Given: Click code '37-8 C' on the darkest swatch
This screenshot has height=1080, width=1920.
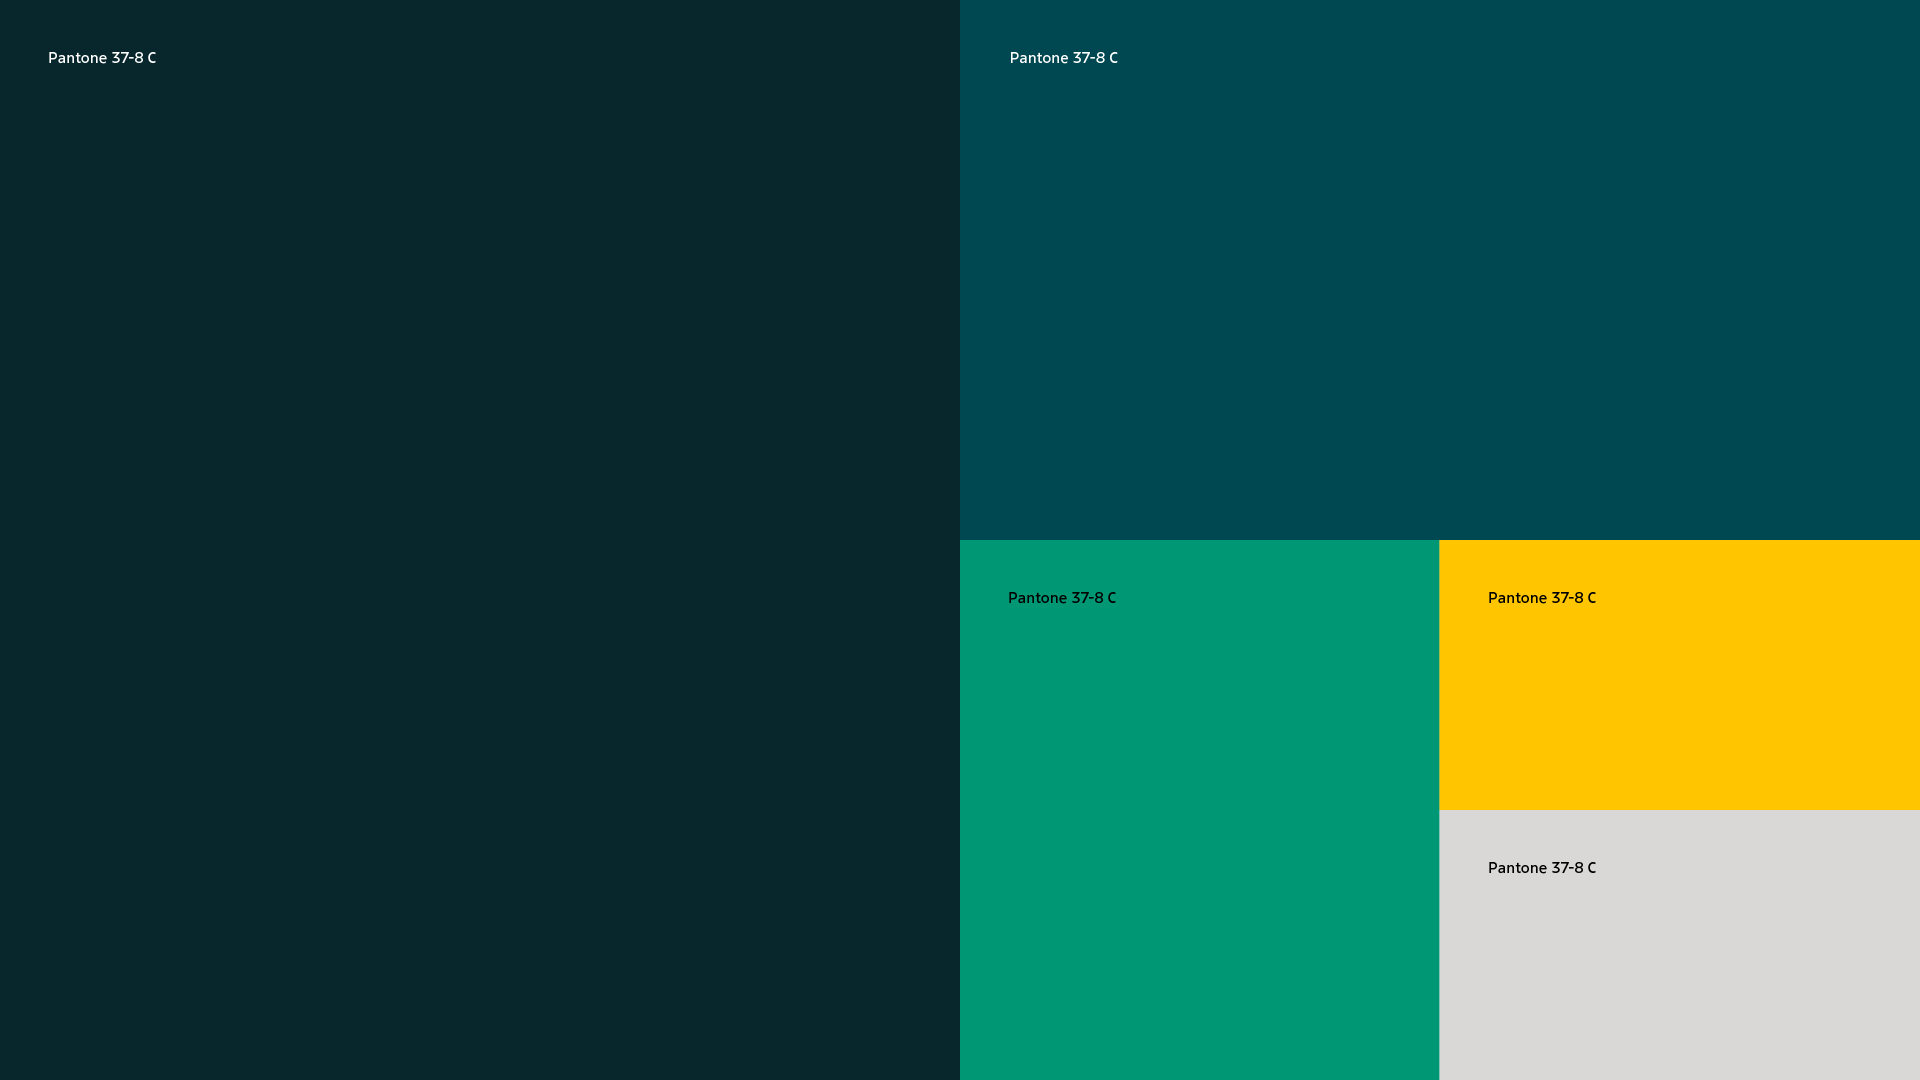Looking at the screenshot, I should 134,58.
